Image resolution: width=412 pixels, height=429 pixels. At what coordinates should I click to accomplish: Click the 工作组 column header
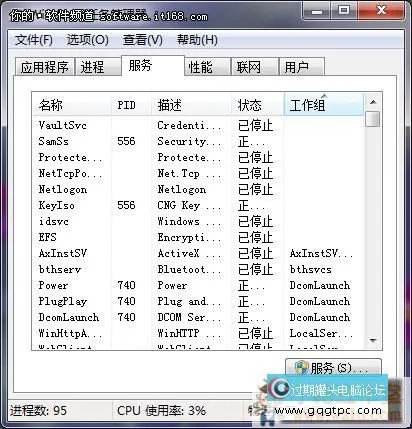coord(324,105)
